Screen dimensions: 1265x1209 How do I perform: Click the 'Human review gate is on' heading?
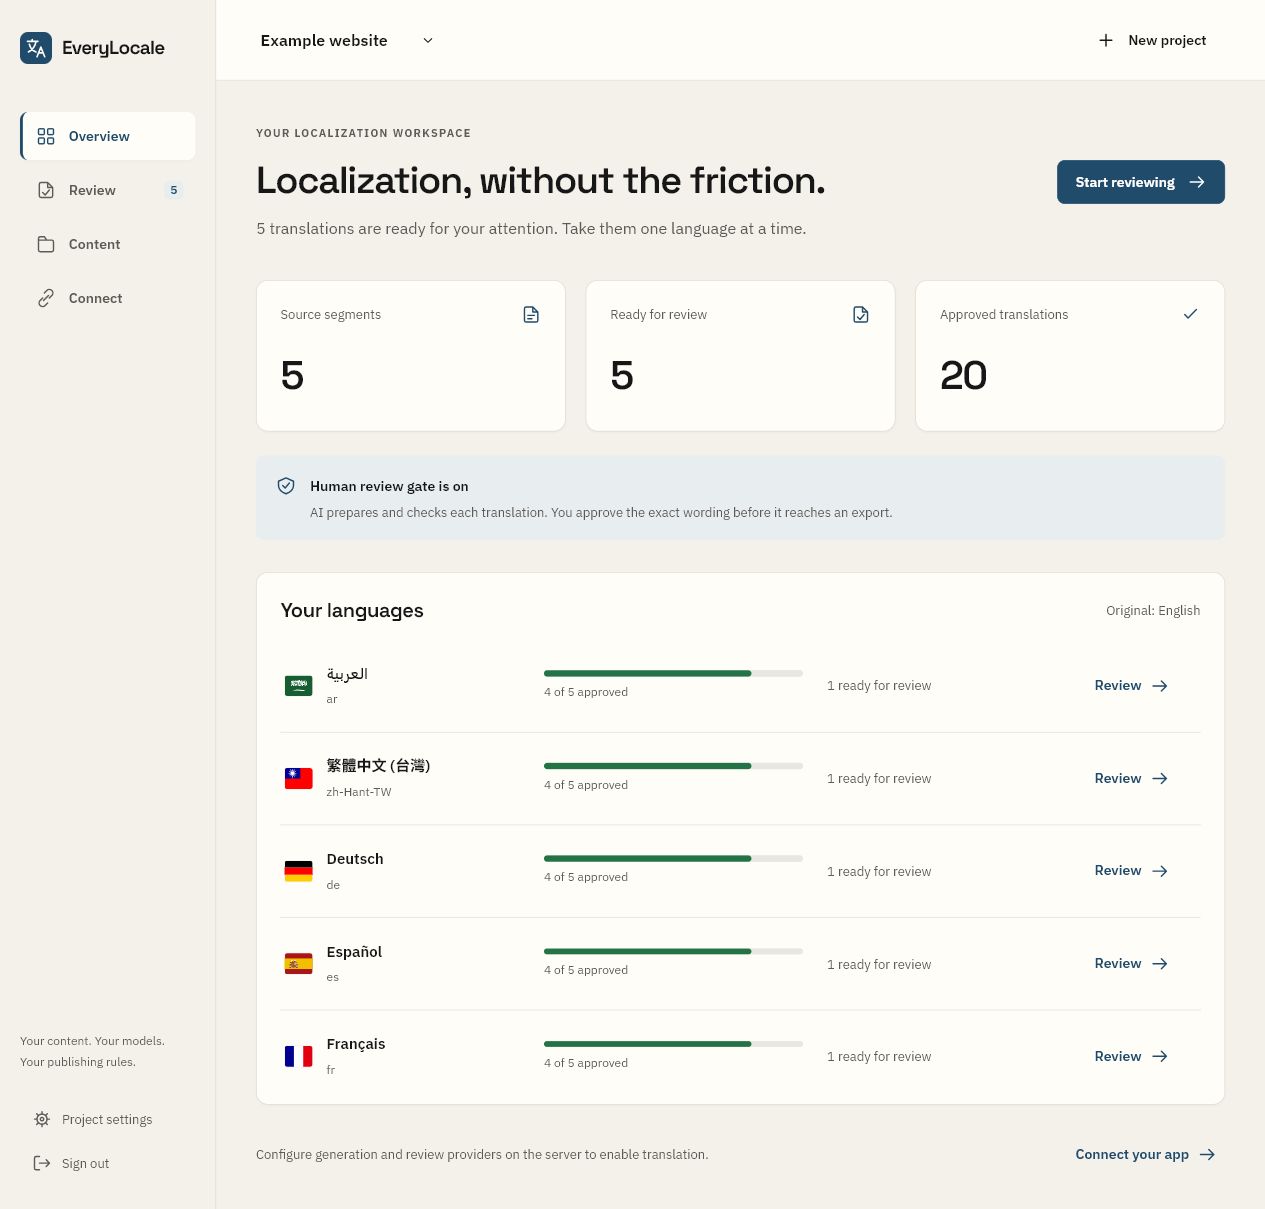(x=389, y=486)
